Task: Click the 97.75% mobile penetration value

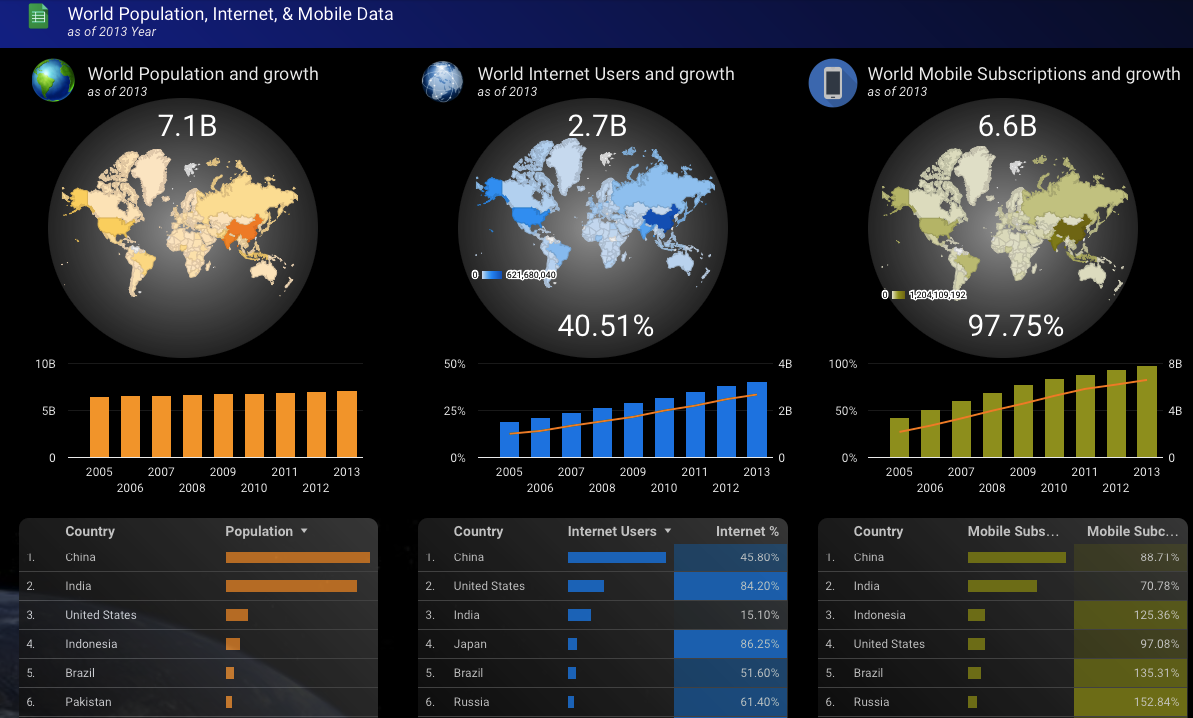Action: (1016, 326)
